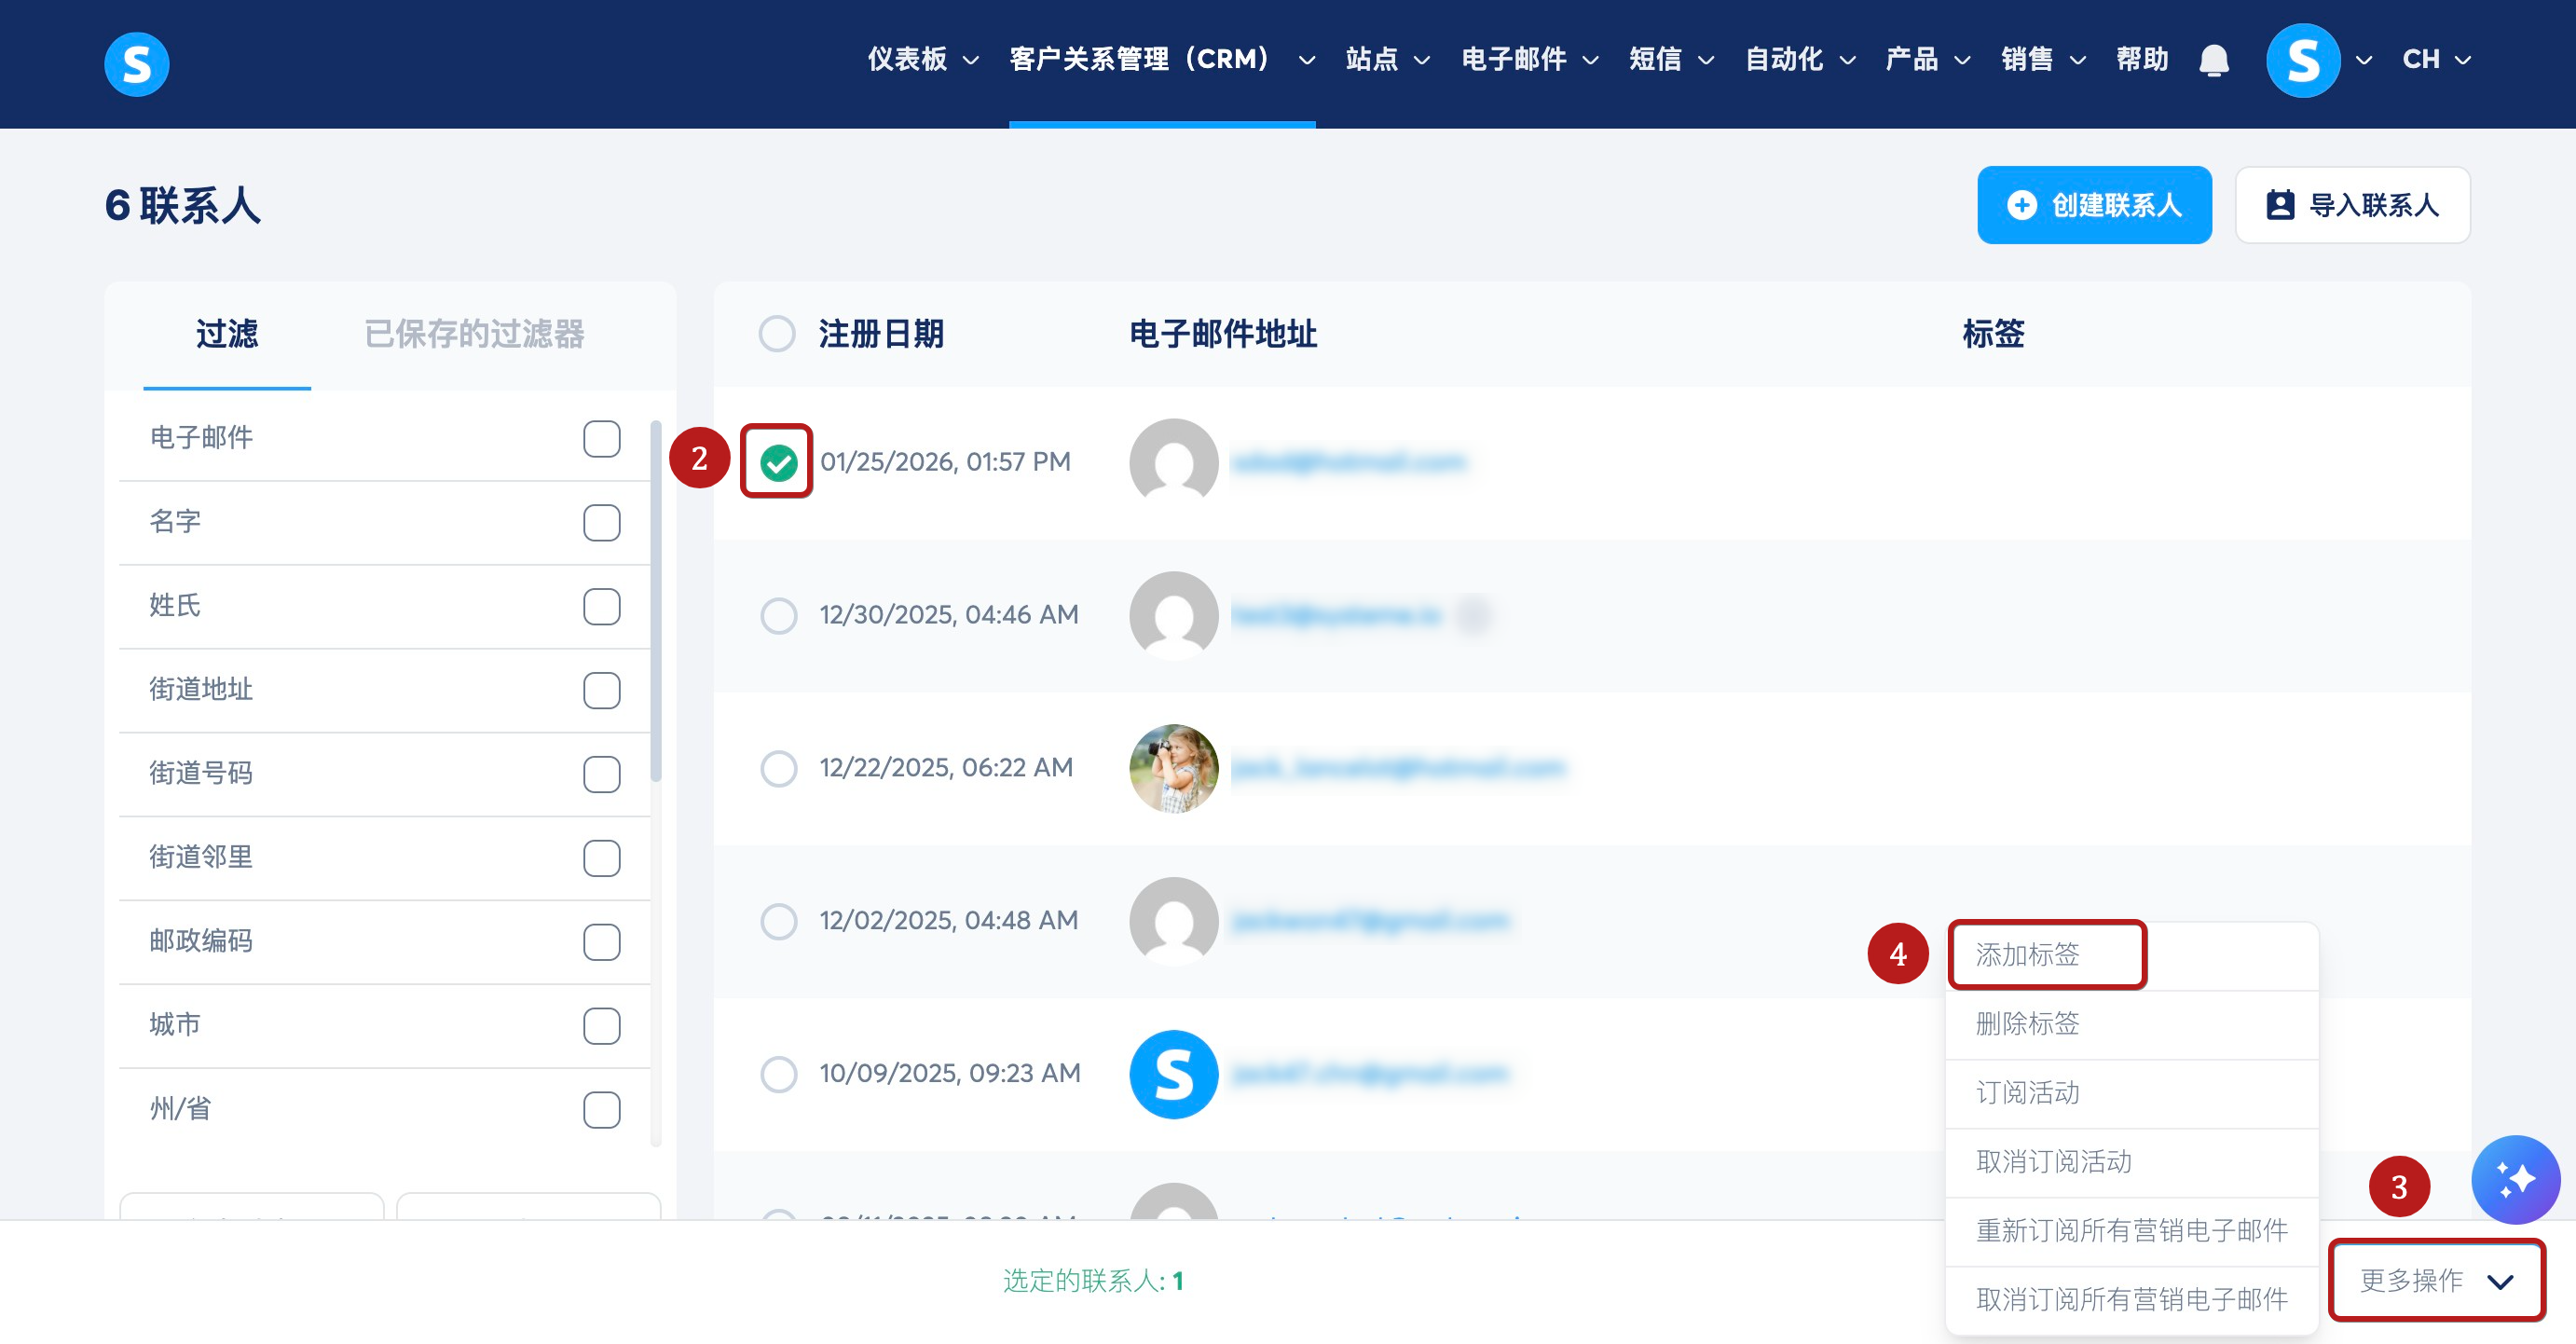Switch to 已保存的过滤器 tab
Image resolution: width=2576 pixels, height=1344 pixels.
pos(474,334)
